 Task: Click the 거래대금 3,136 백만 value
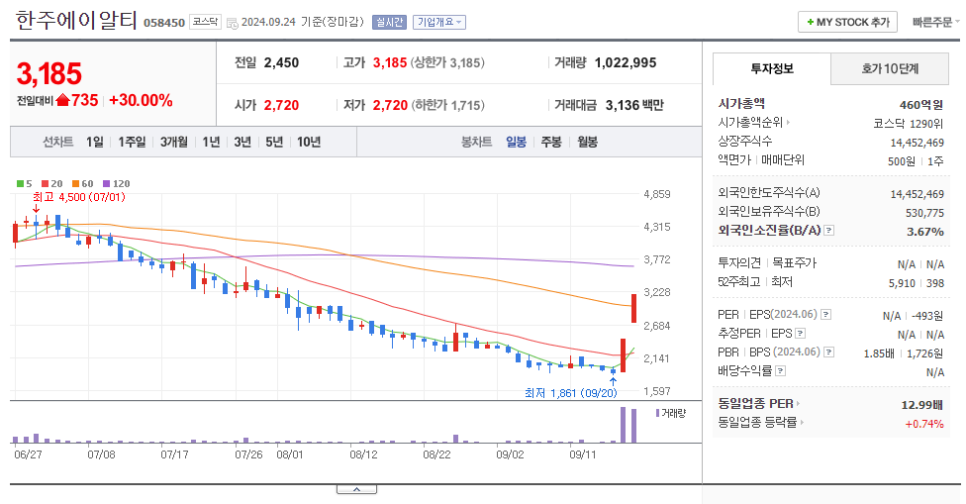point(635,105)
